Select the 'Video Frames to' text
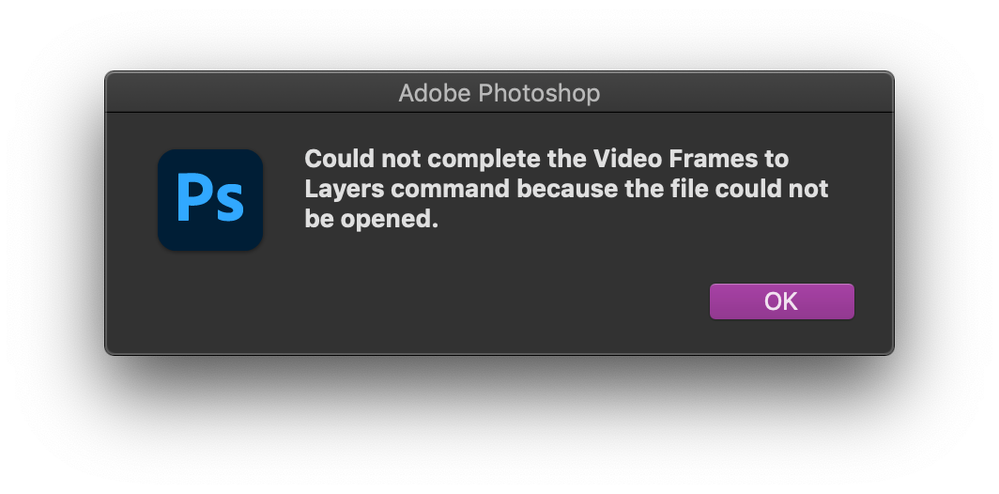Viewport: 999px width, 494px height. [x=691, y=158]
